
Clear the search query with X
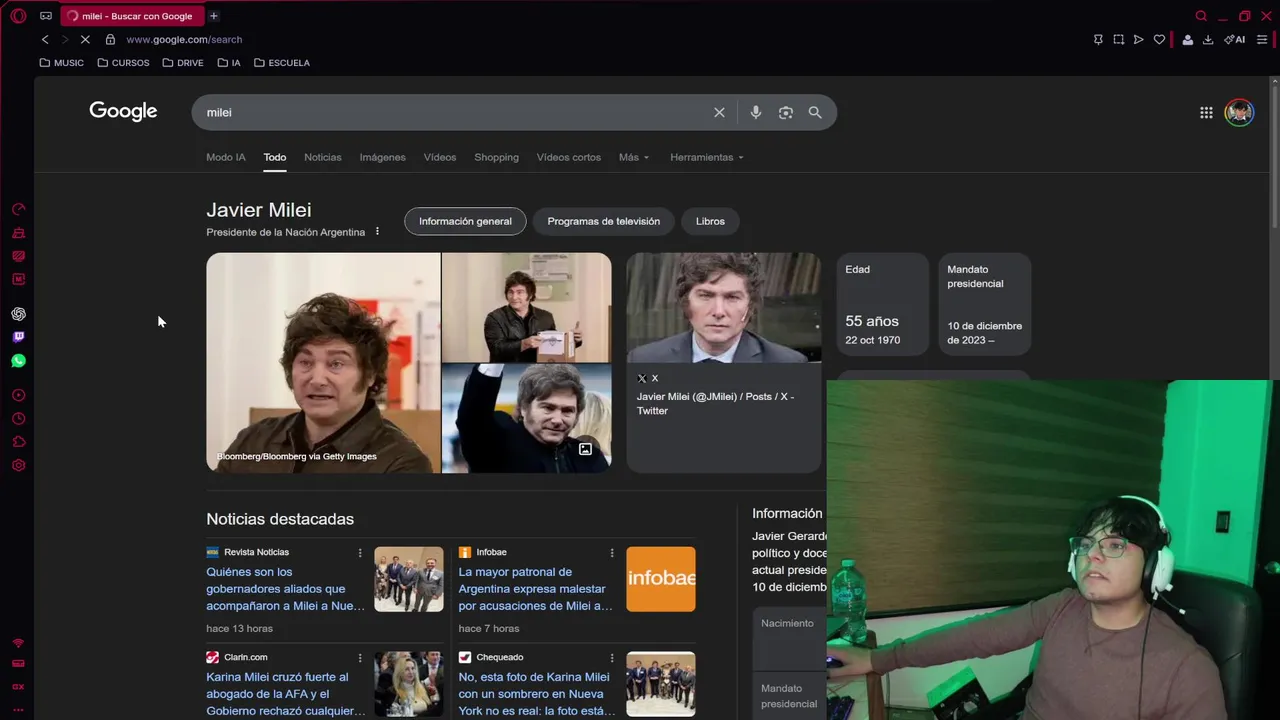point(719,112)
